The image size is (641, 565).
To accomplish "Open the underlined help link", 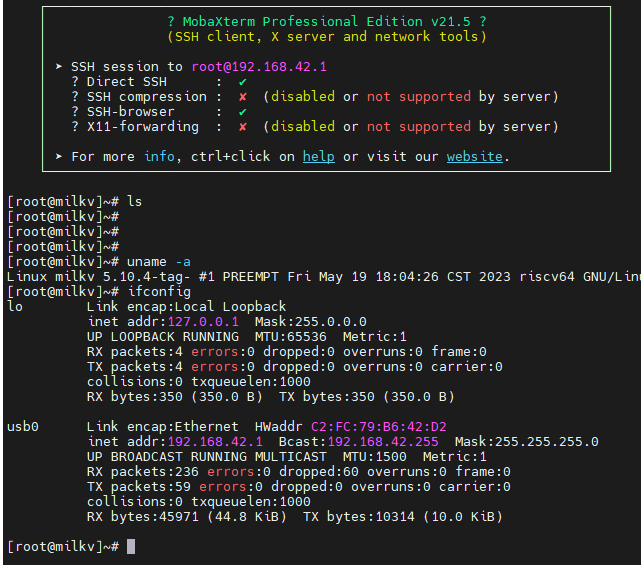I will point(318,157).
